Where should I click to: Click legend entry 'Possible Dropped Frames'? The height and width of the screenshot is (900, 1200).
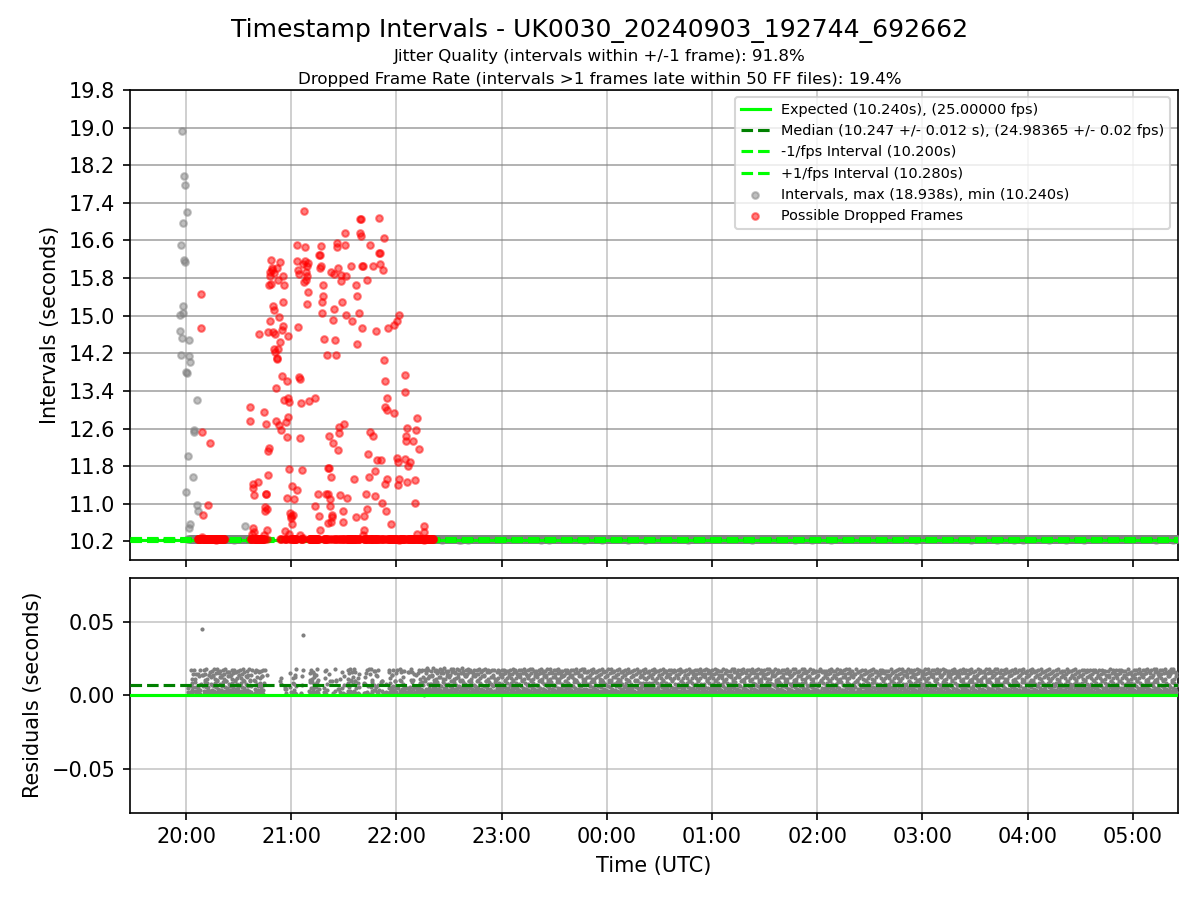[872, 215]
